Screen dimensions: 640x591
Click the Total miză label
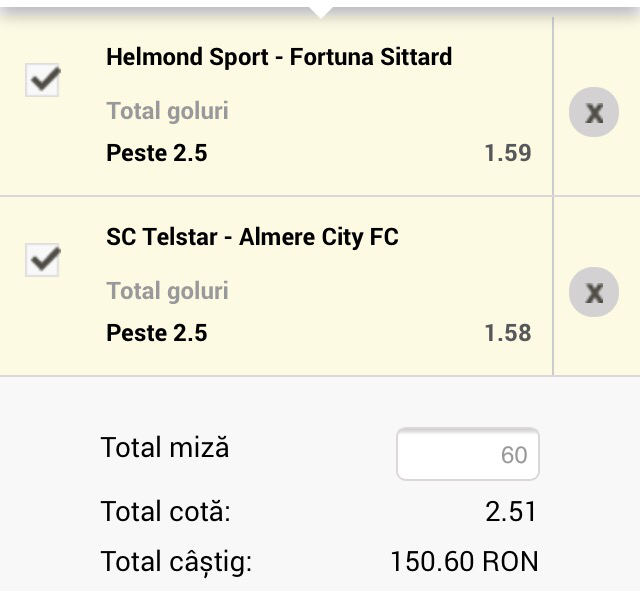(x=165, y=448)
